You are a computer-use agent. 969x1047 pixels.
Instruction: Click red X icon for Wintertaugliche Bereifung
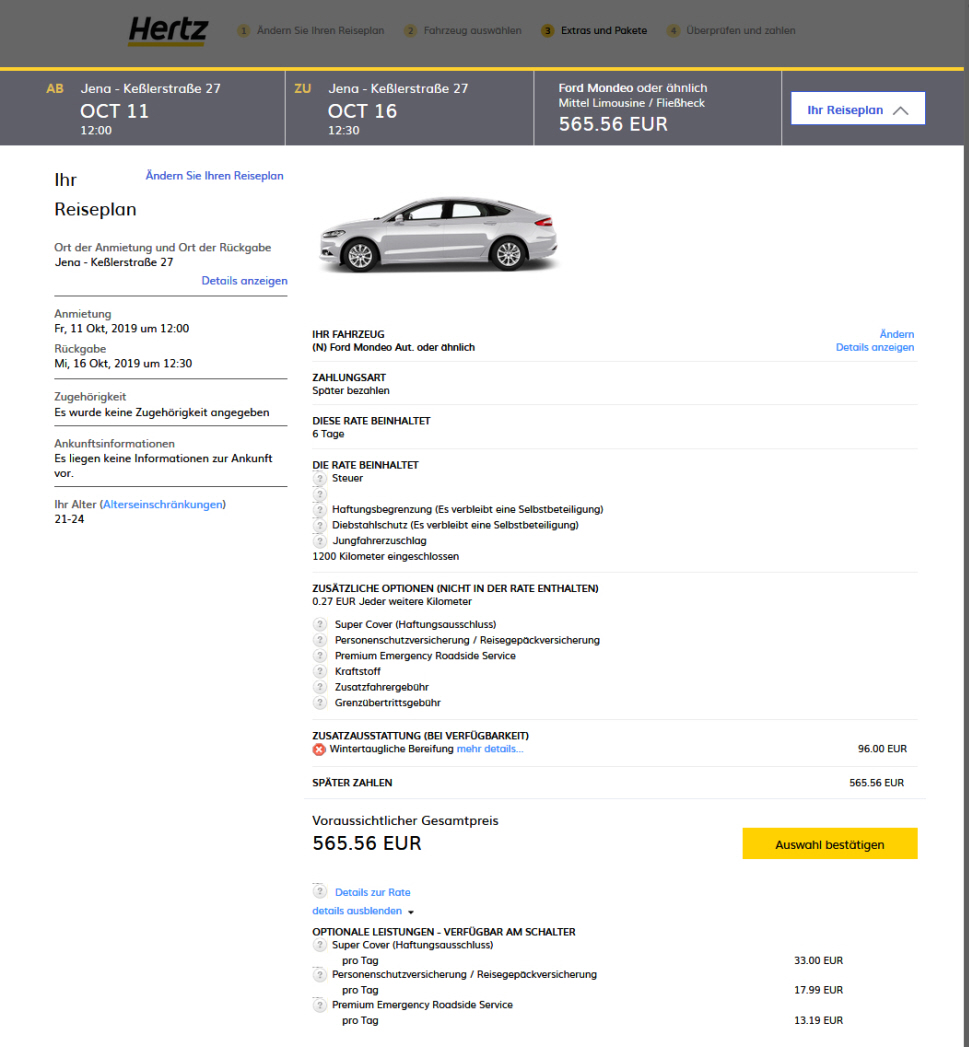319,749
